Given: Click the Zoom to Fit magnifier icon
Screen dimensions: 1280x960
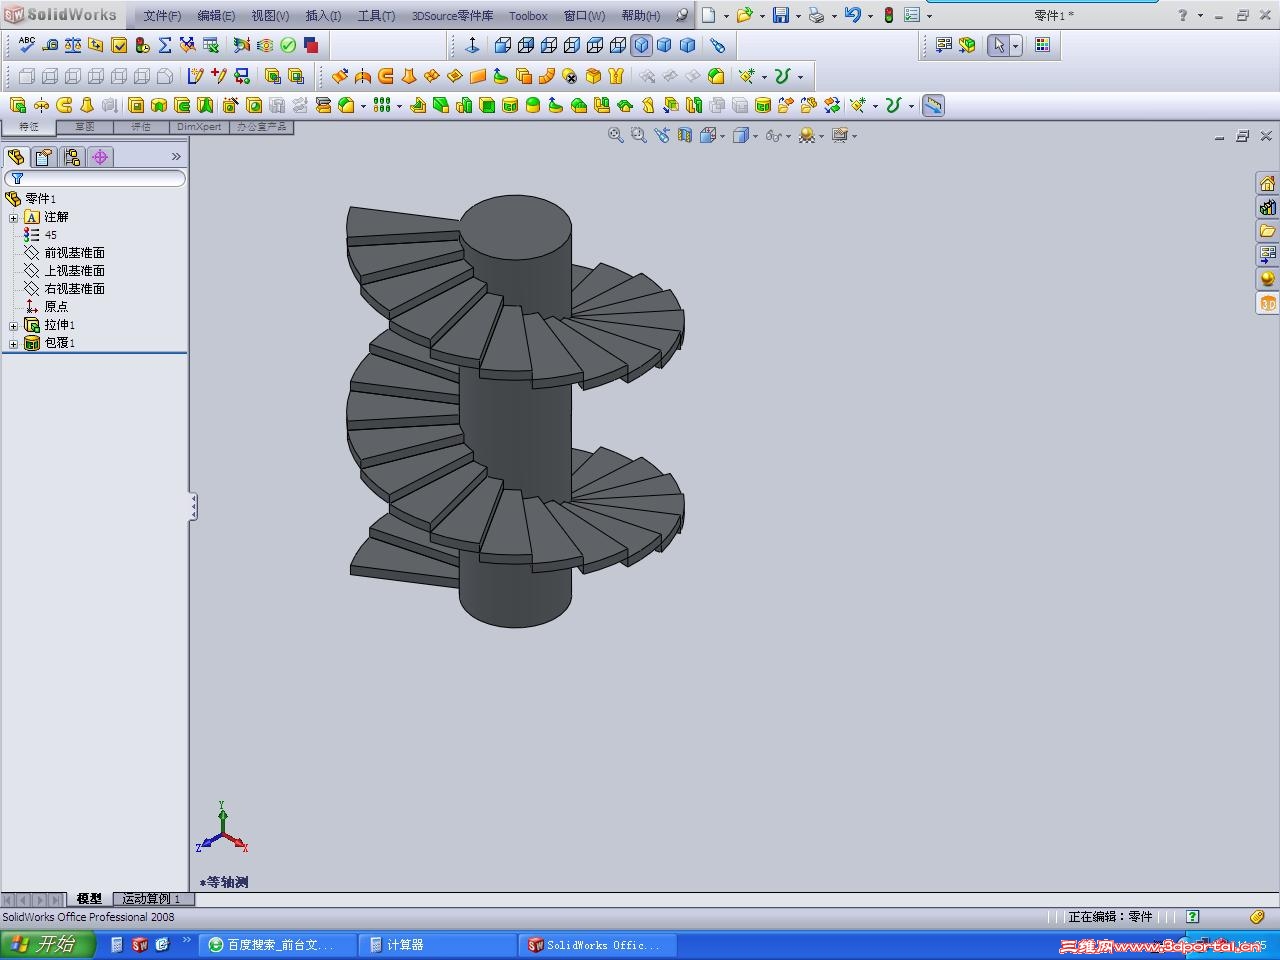Looking at the screenshot, I should click(616, 135).
